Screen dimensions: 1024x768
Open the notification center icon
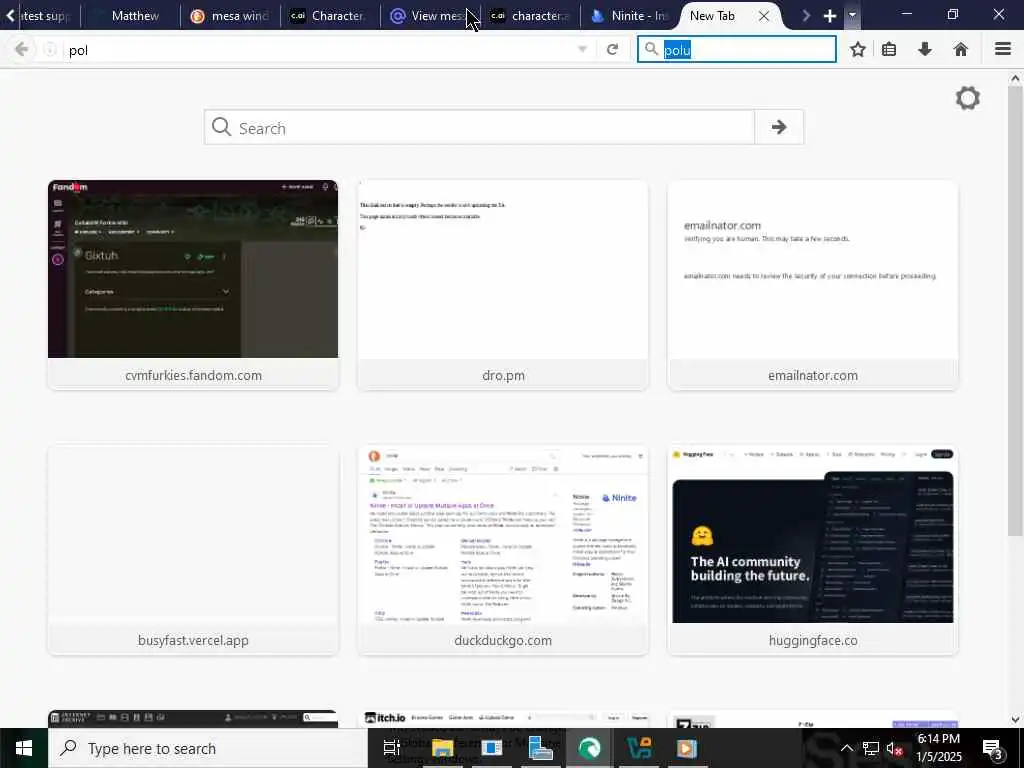coord(992,748)
